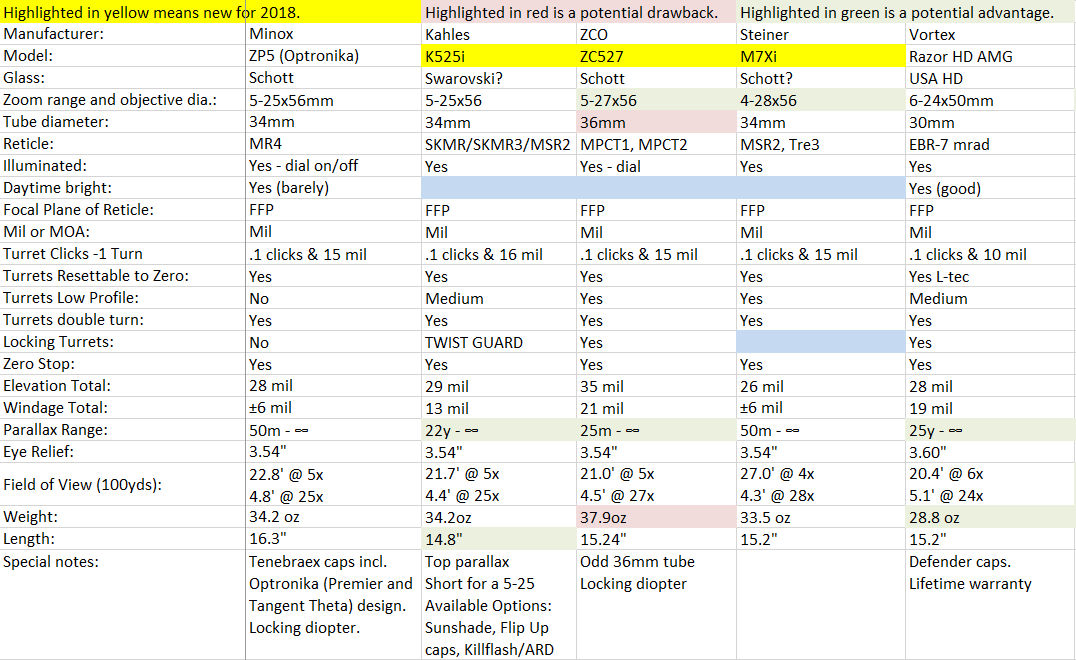The image size is (1076, 660).
Task: Click the 'Highlighted in red' legend cell
Action: click(x=579, y=13)
